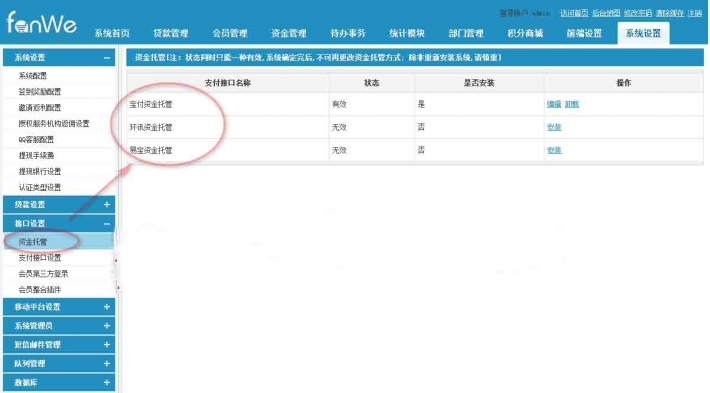710x393 pixels.
Task: Open the 贷款管理 tab
Action: coord(171,33)
